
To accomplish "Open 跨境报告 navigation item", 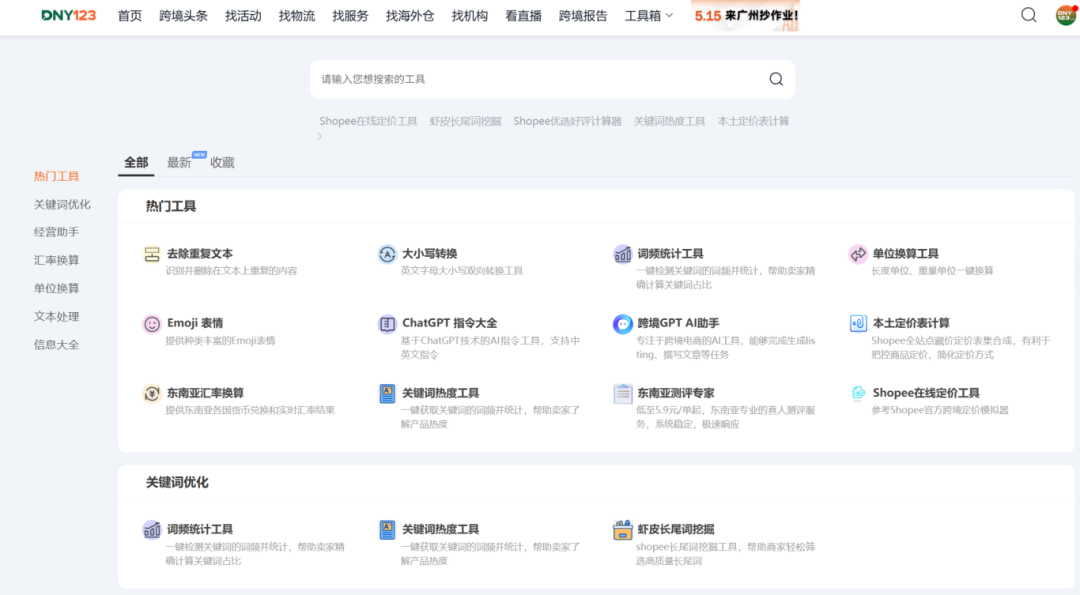I will click(583, 16).
